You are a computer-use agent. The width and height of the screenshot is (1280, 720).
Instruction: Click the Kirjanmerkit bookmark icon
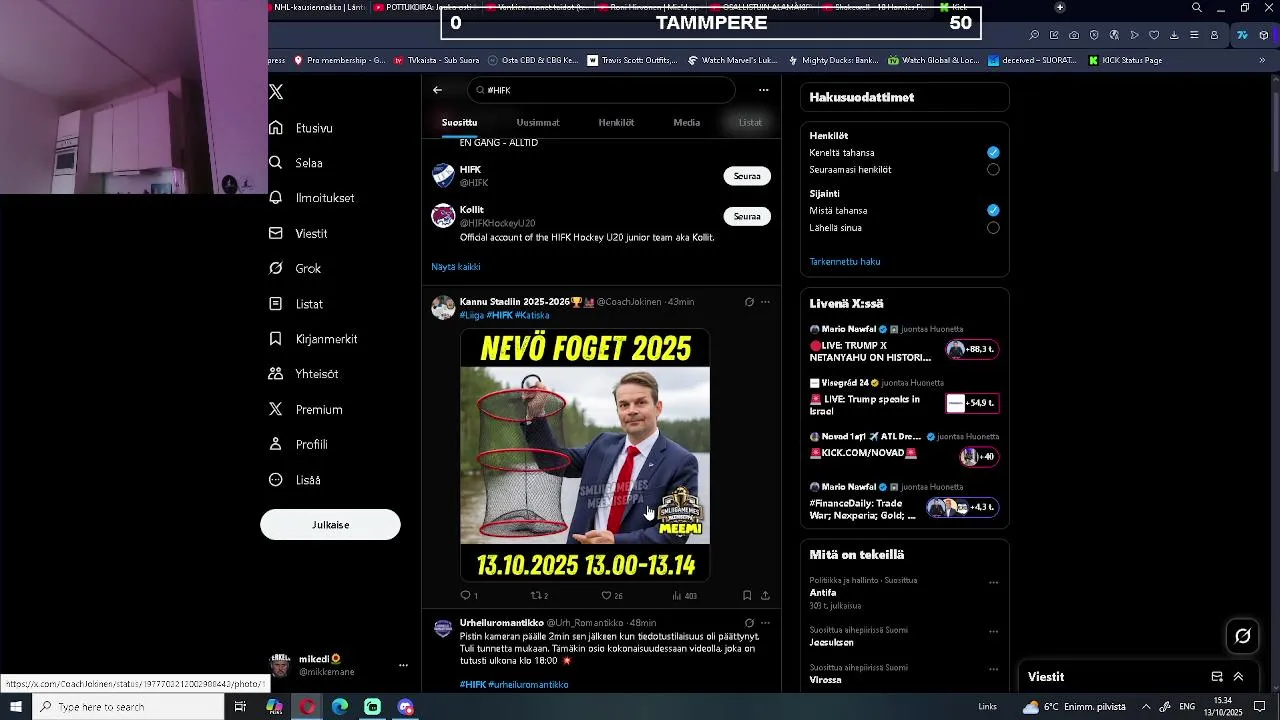276,339
